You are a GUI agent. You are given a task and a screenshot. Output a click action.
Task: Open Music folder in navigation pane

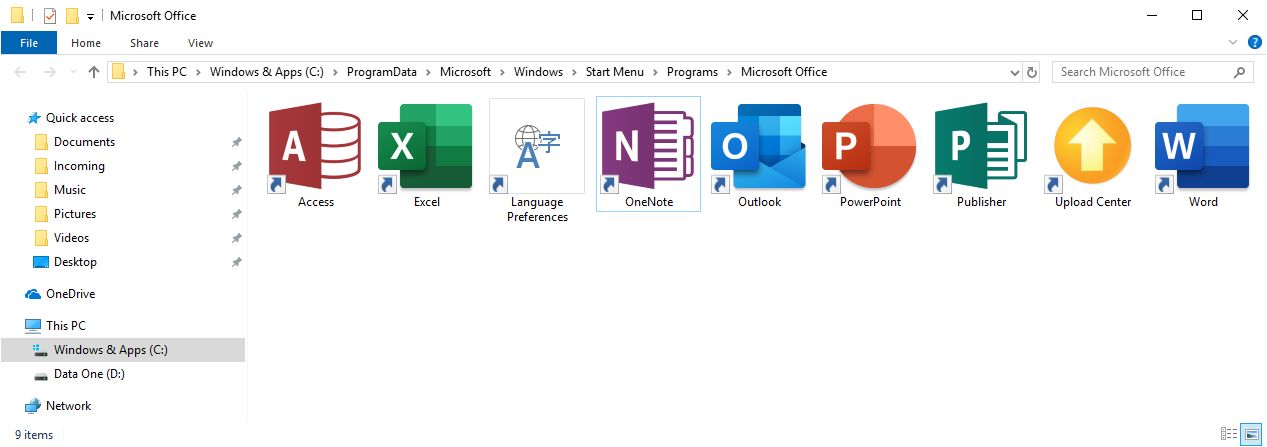(70, 190)
